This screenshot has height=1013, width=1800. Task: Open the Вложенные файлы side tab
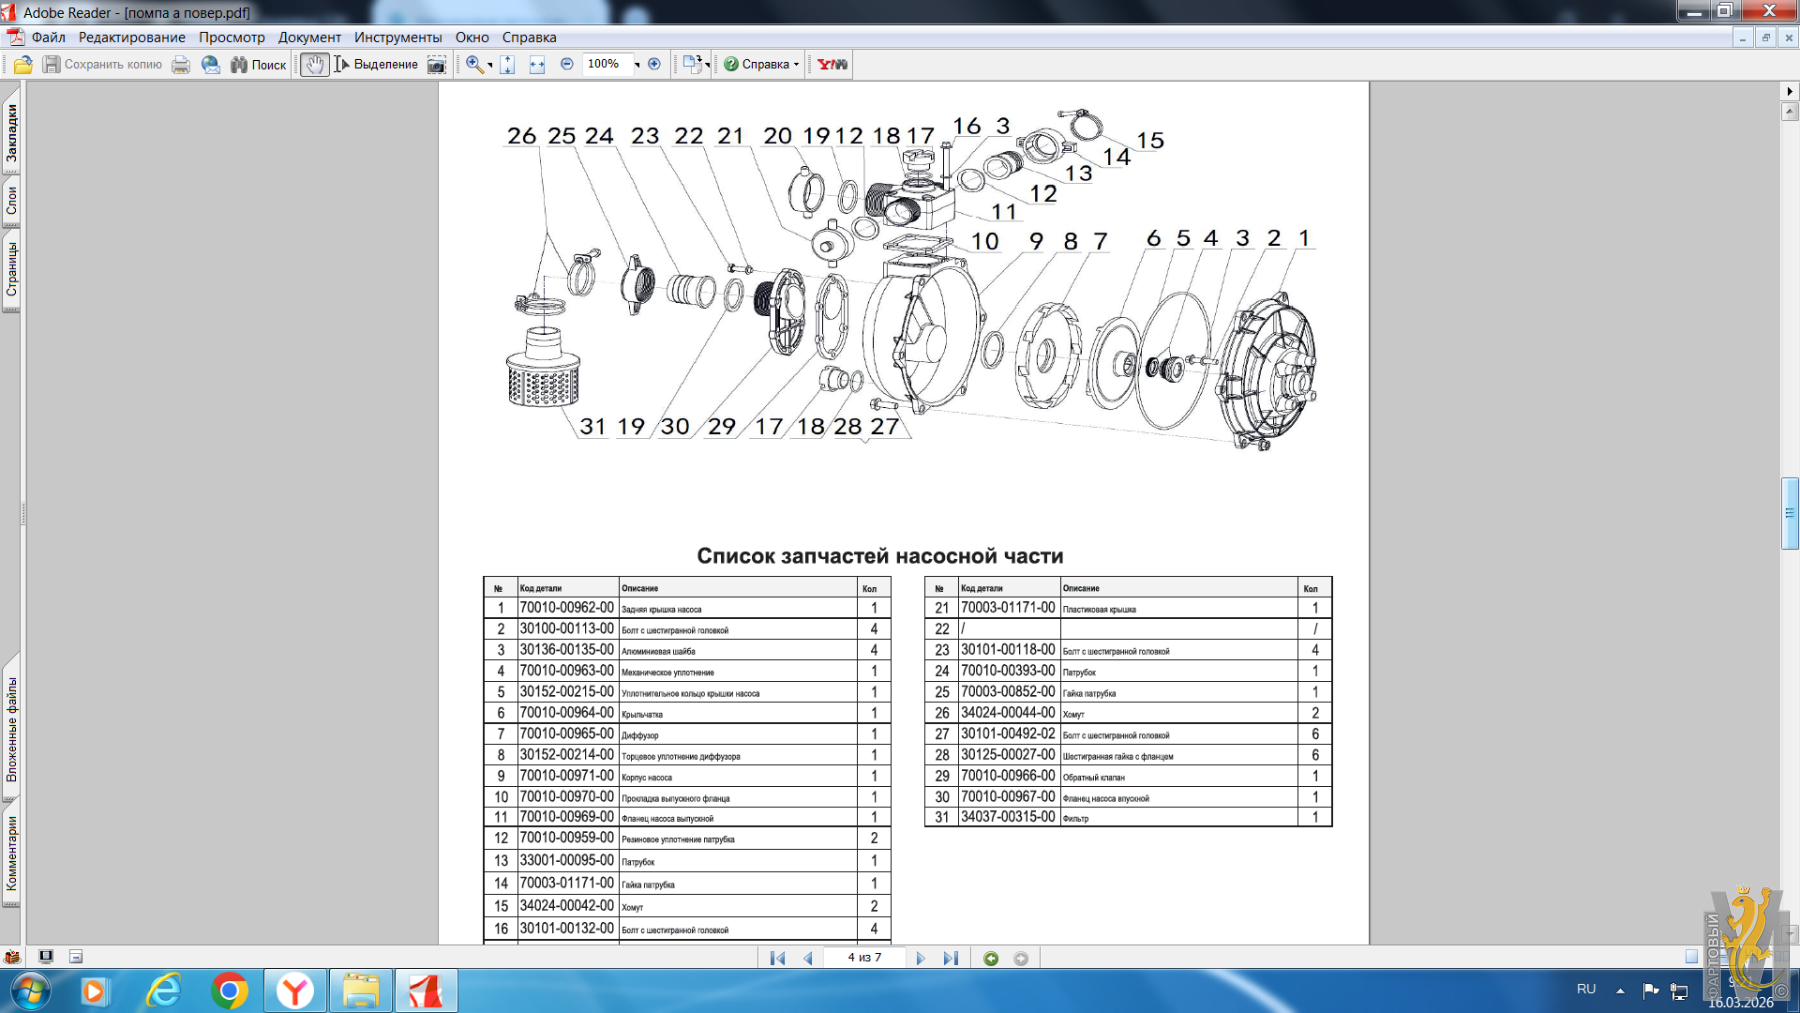[x=12, y=729]
